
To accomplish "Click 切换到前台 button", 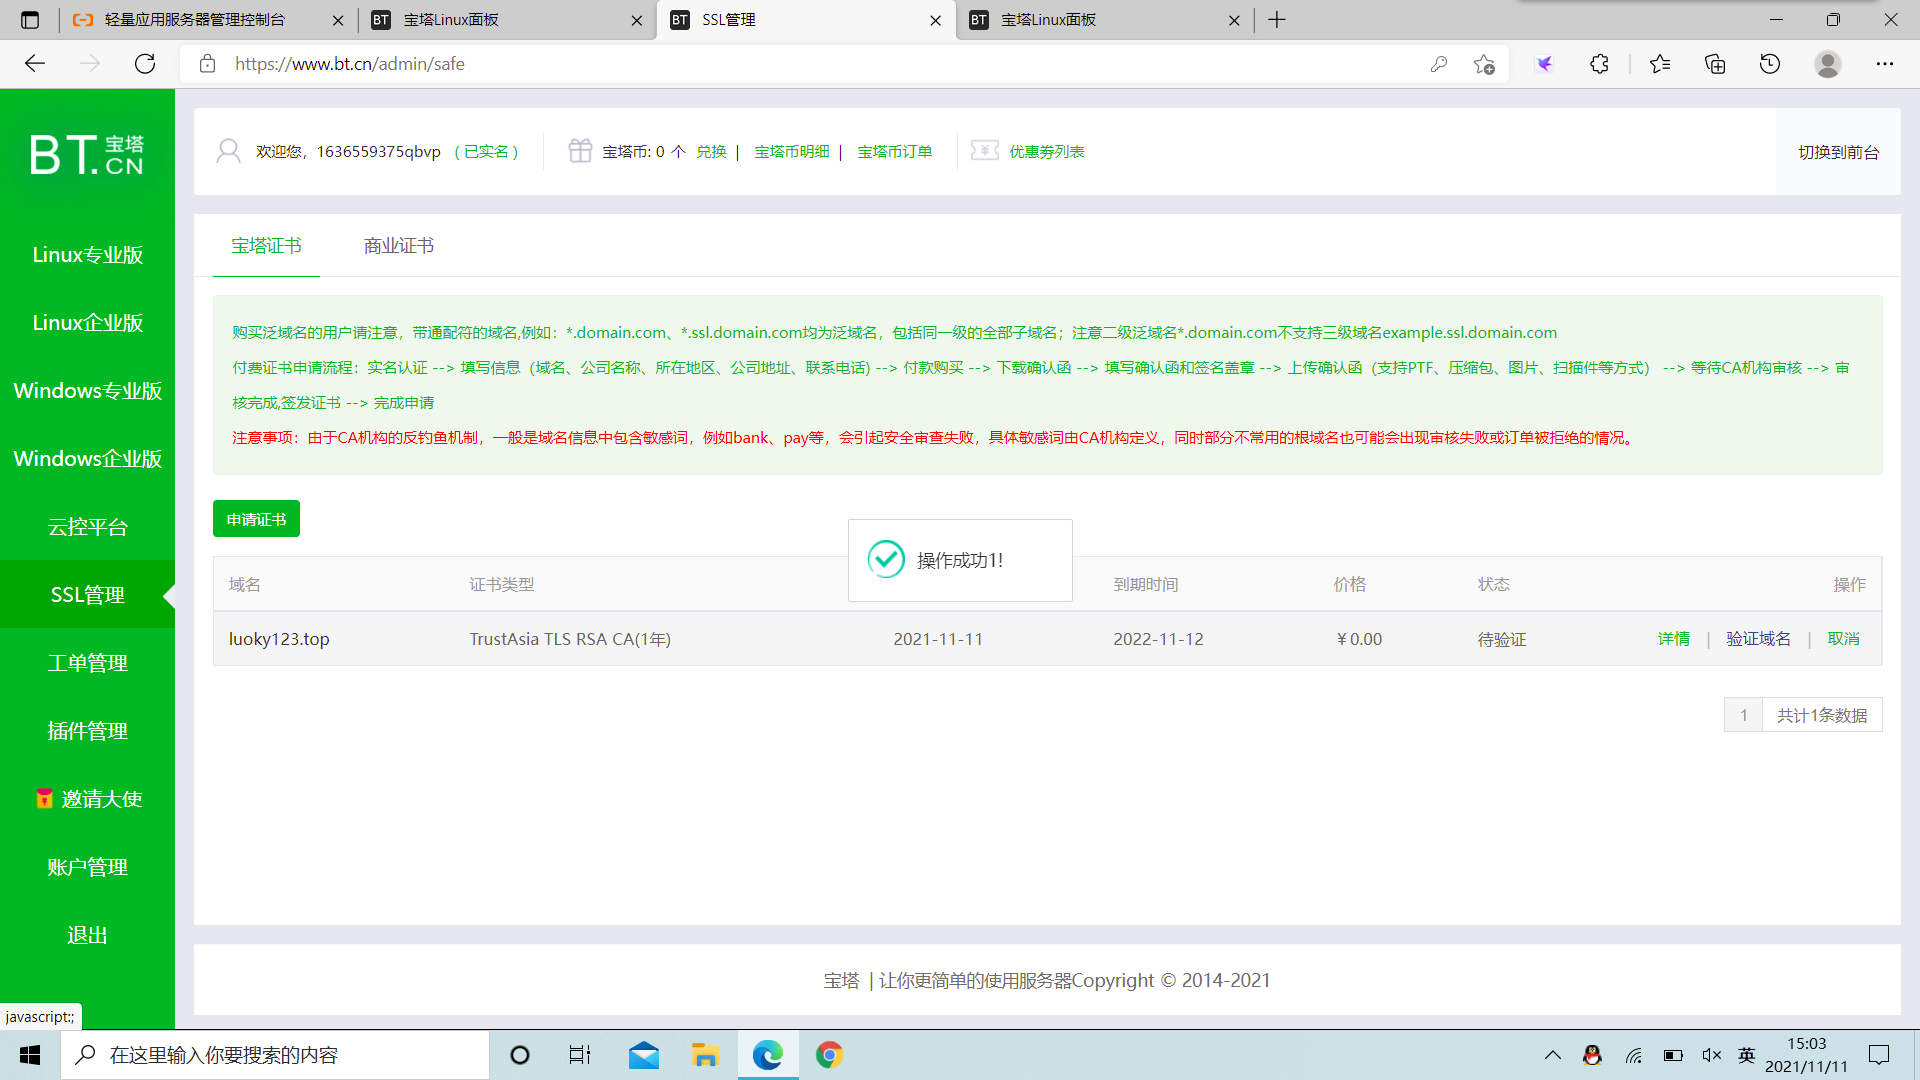I will 1838,152.
